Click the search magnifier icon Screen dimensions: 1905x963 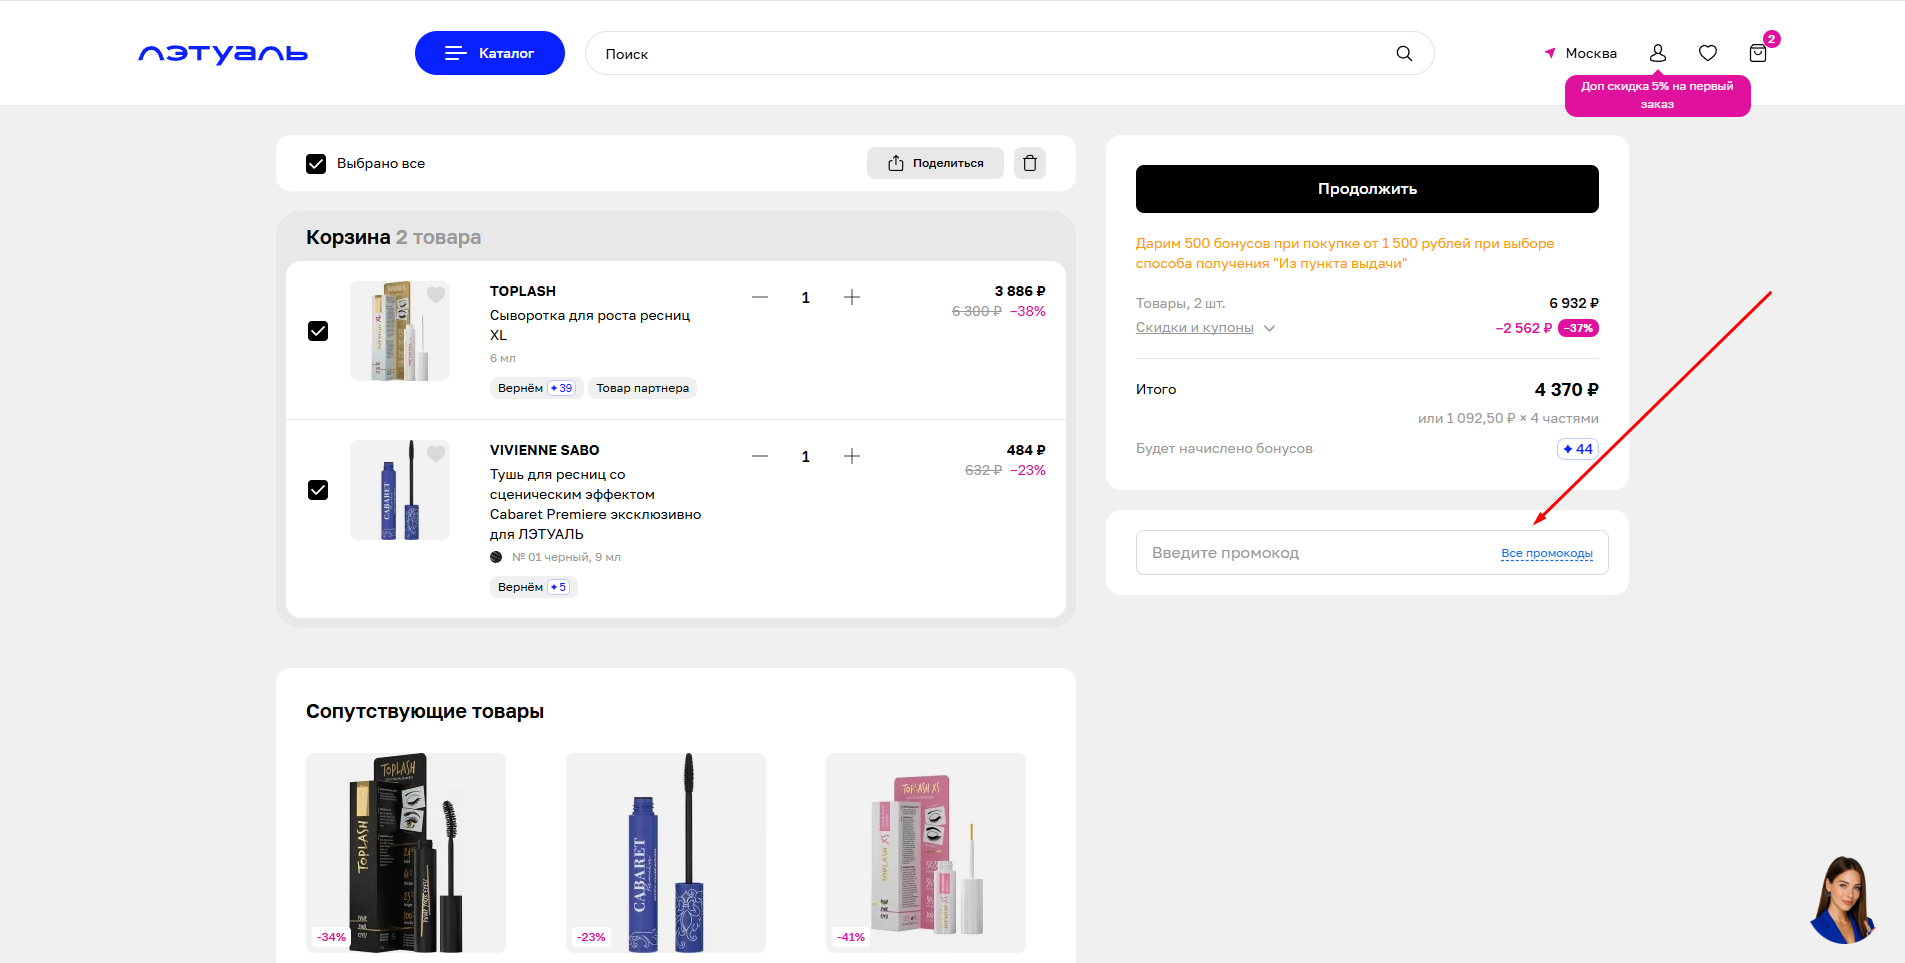click(1404, 54)
